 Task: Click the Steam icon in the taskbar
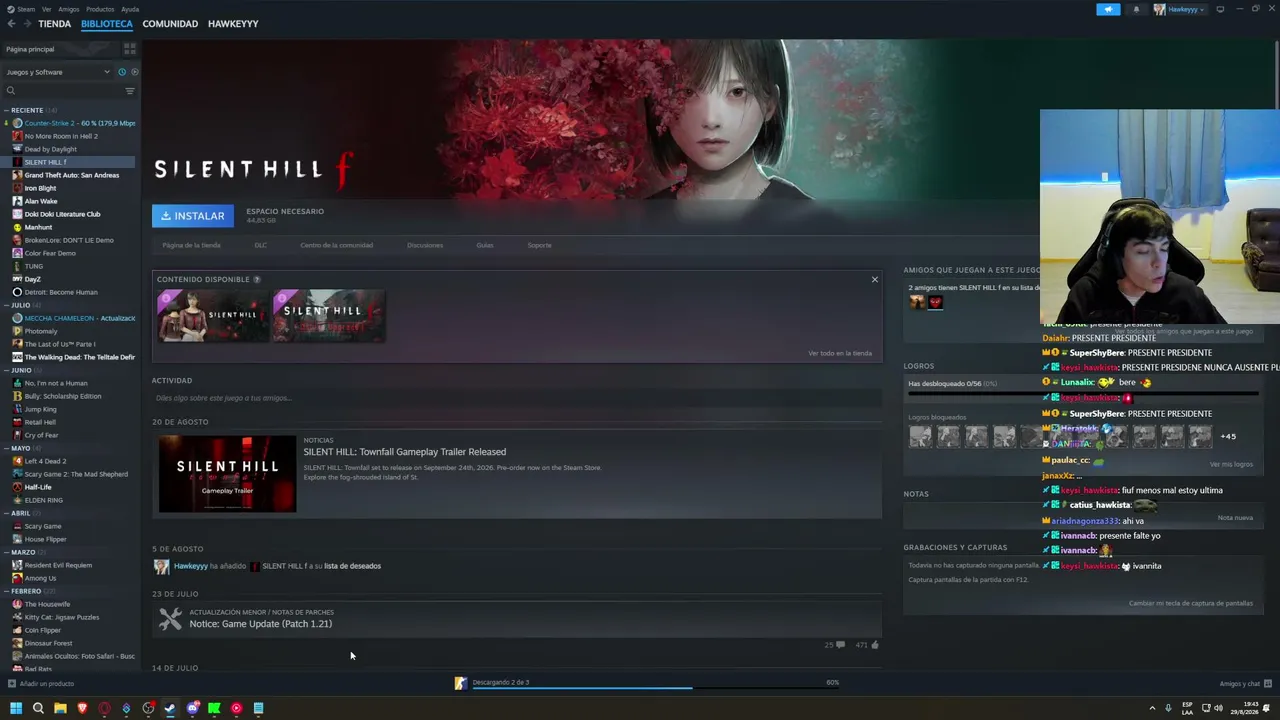(x=170, y=708)
